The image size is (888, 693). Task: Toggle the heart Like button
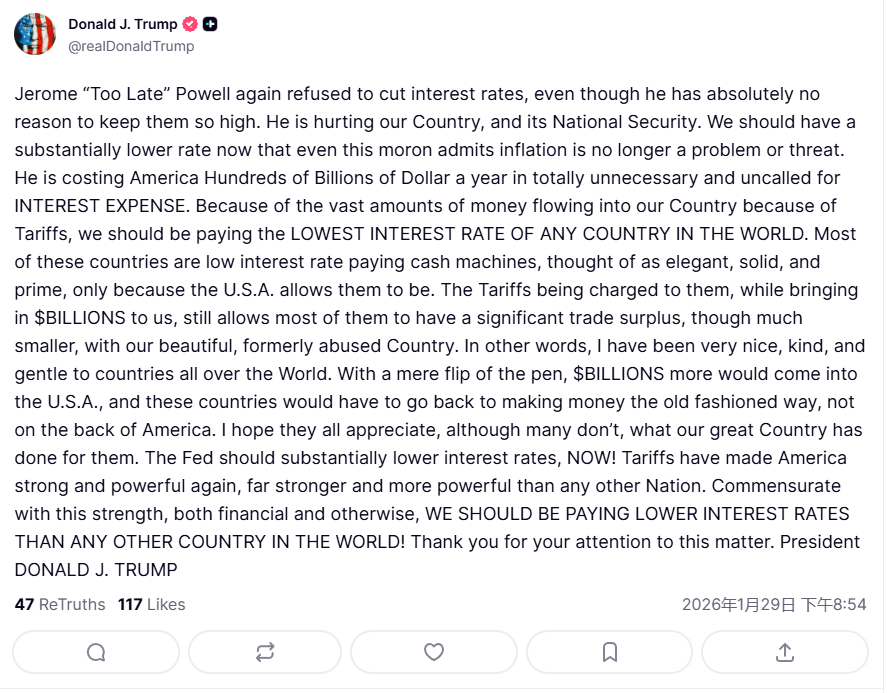coord(434,652)
